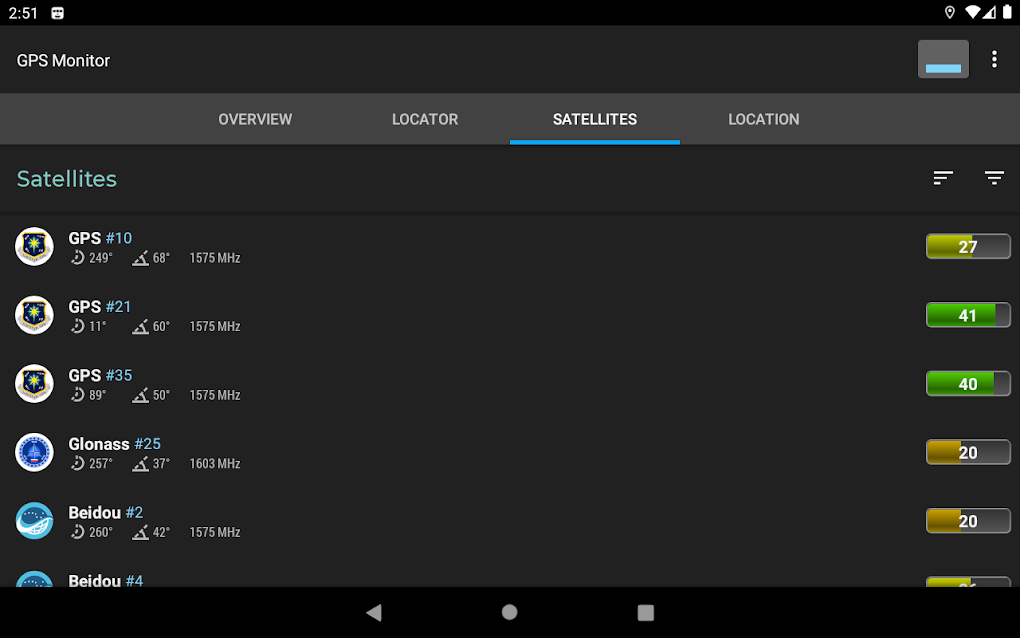Open the filter satellites icon

994,177
